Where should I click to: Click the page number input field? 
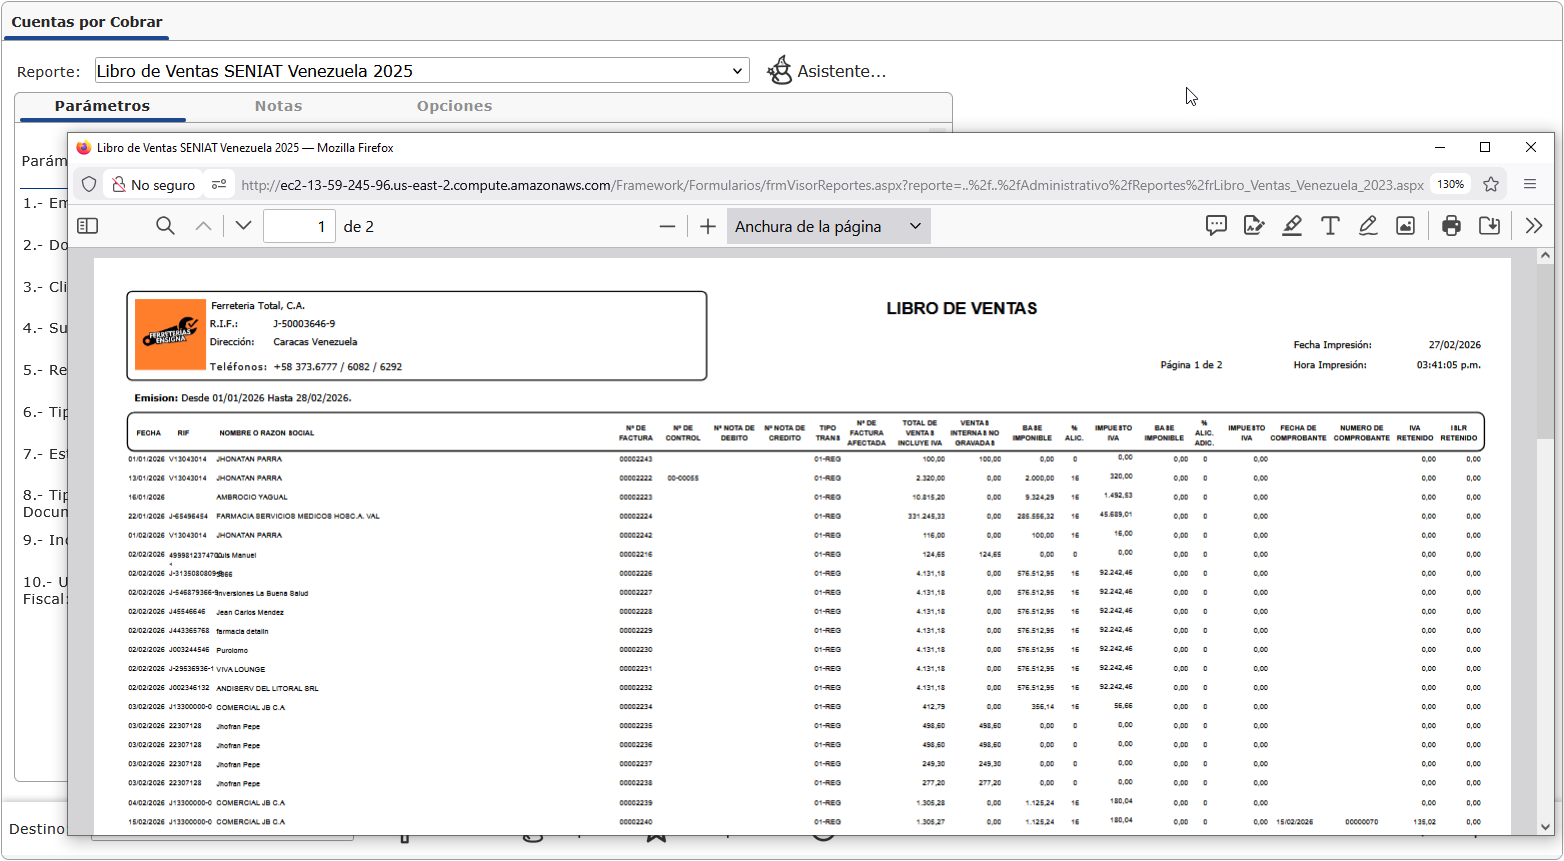tap(299, 227)
